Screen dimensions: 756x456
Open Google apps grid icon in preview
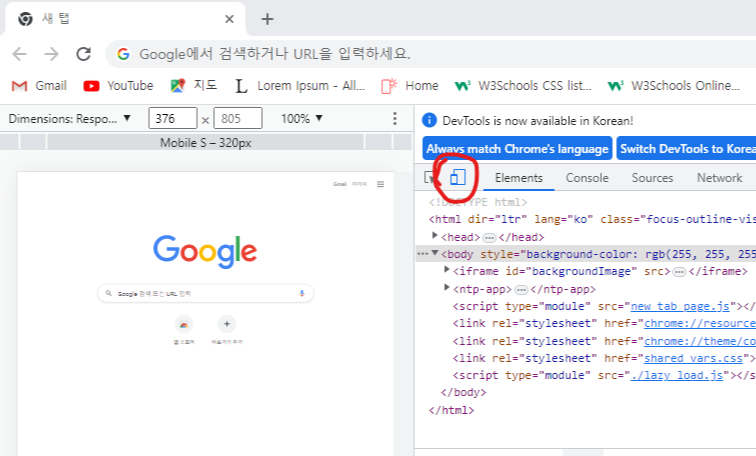pyautogui.click(x=380, y=184)
